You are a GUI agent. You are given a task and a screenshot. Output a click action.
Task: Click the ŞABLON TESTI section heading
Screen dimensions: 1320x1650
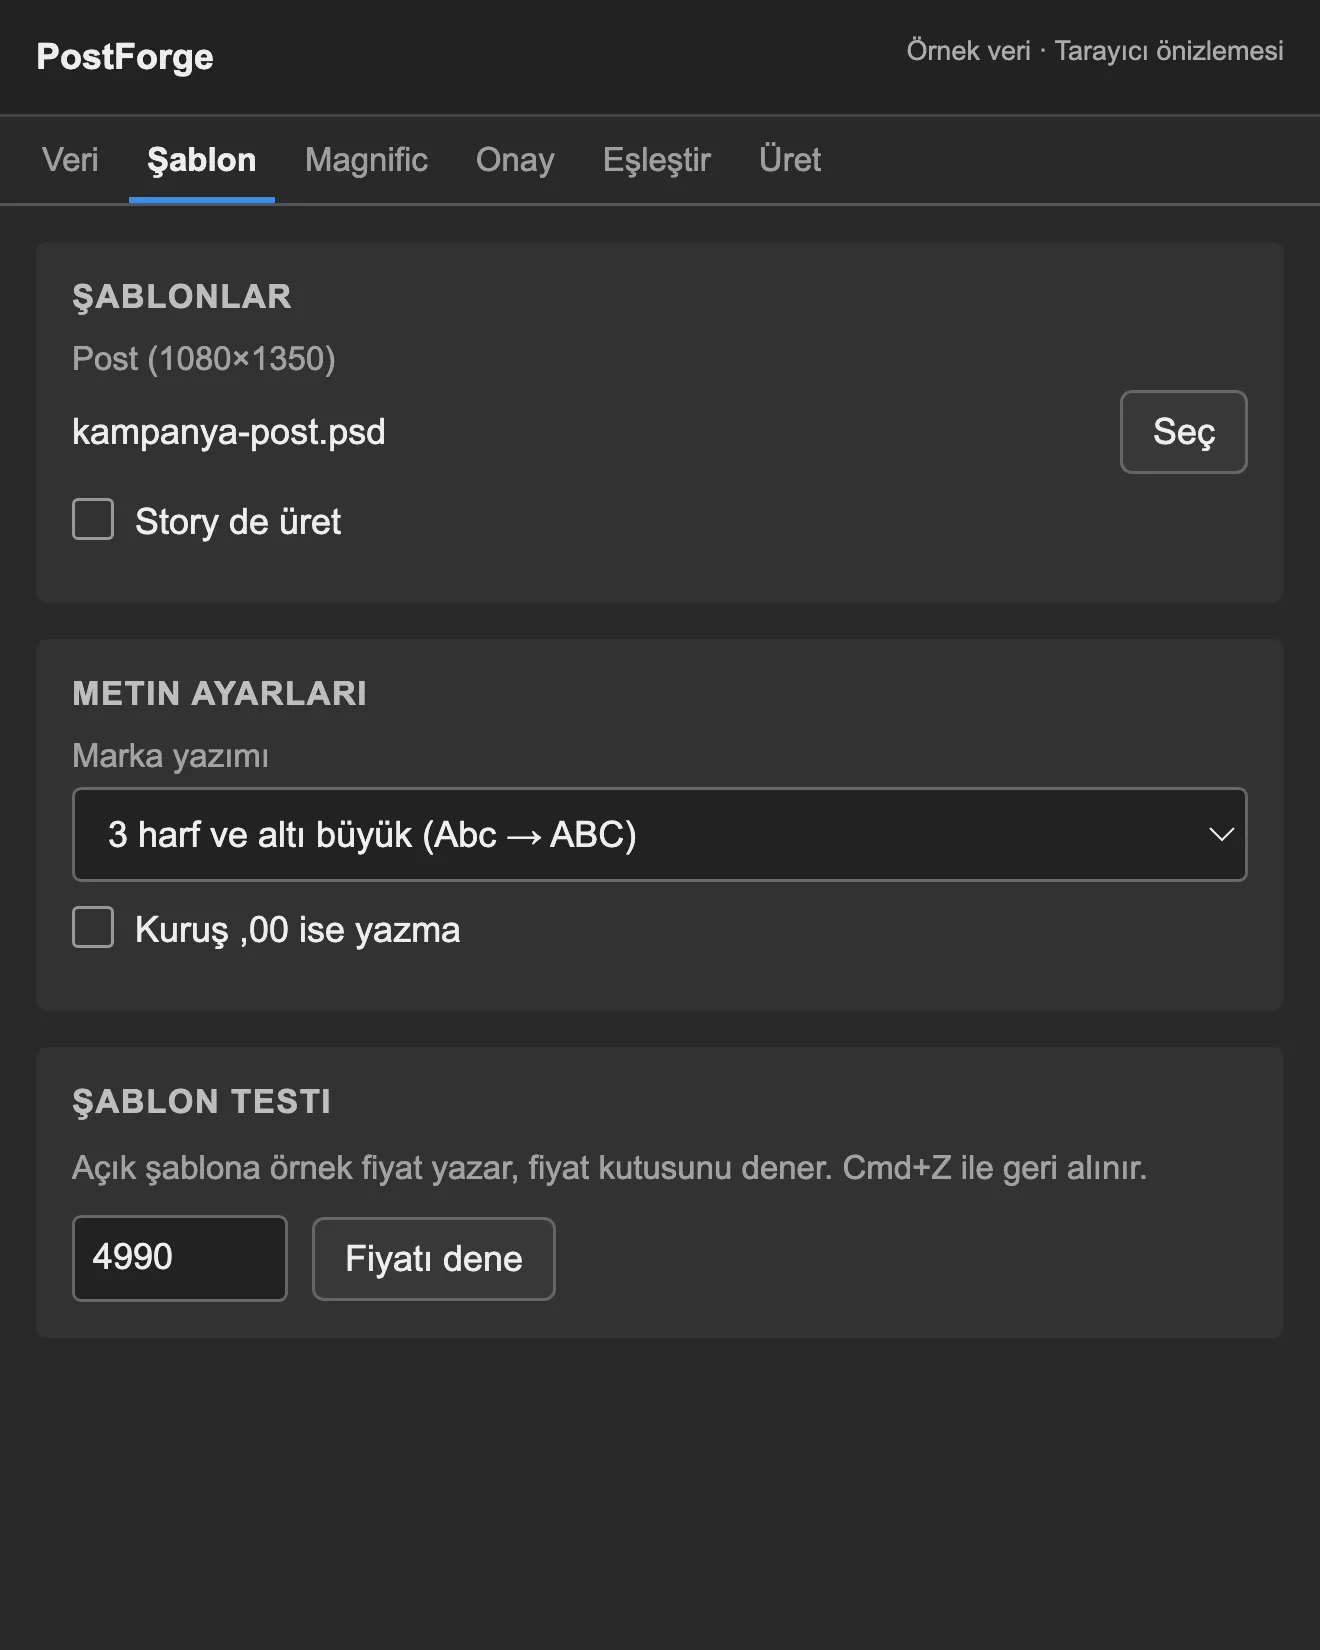tap(202, 1101)
